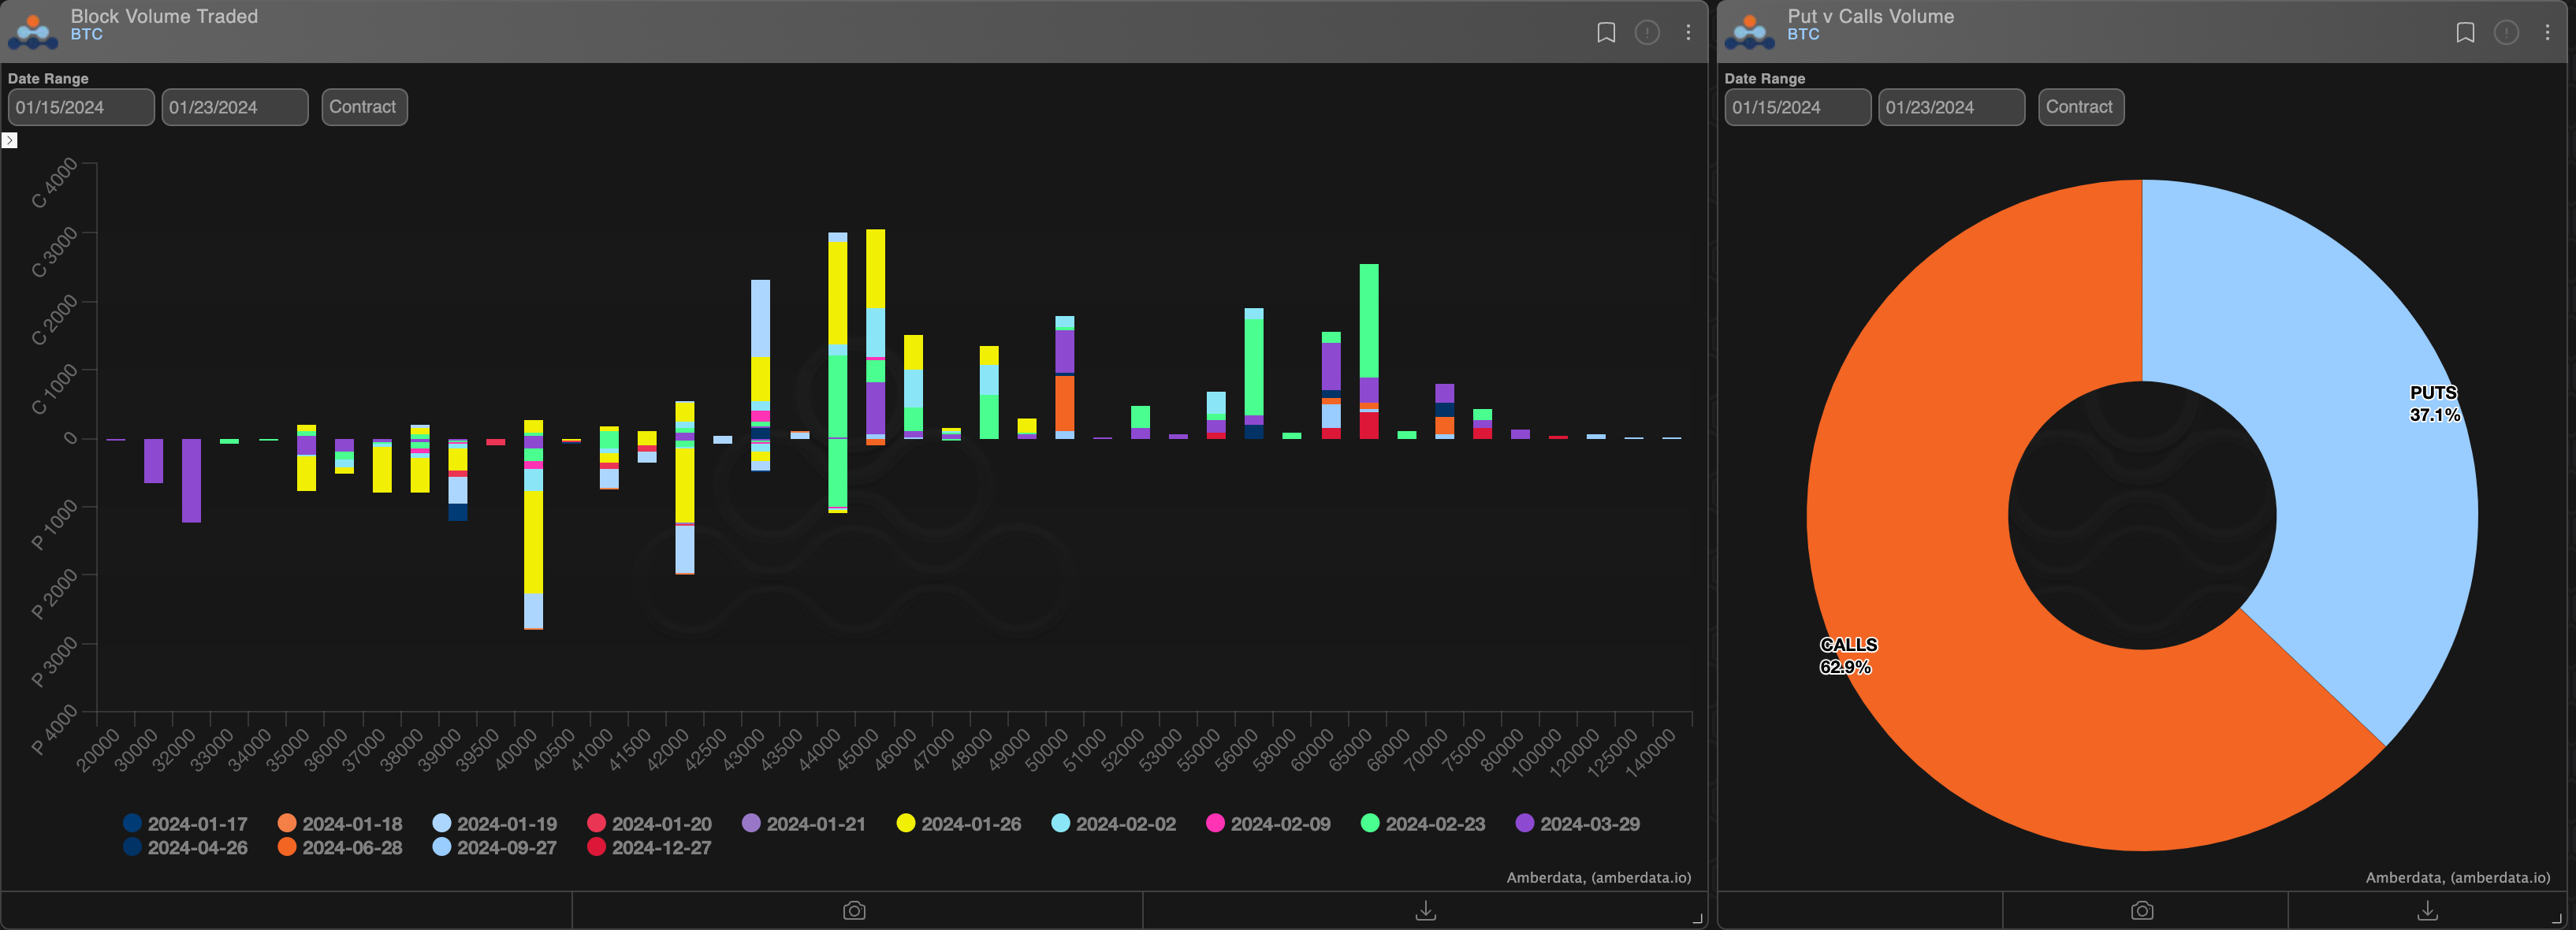Click BTC subtitle under Block Volume Traded

86,34
